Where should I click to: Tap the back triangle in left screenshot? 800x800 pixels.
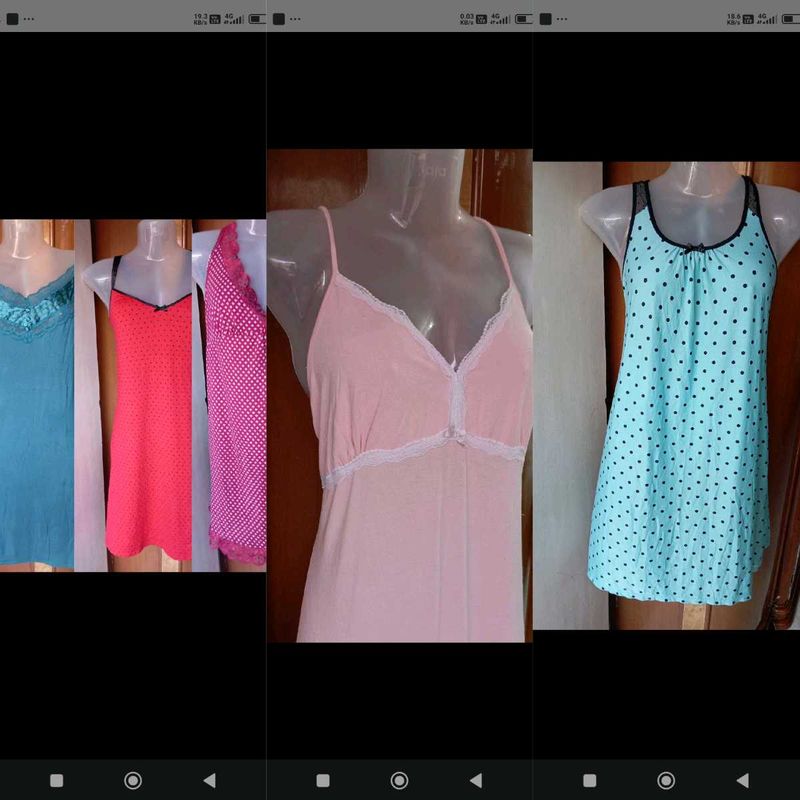click(x=209, y=780)
